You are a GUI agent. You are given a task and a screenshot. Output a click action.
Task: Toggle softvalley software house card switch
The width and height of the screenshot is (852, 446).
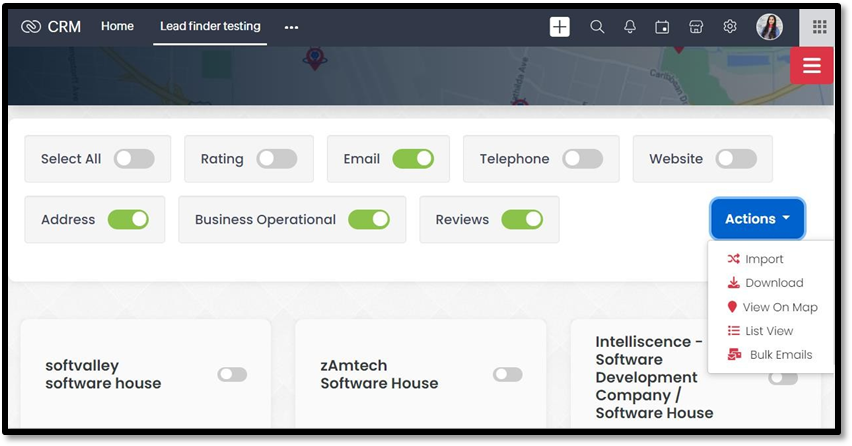(232, 374)
